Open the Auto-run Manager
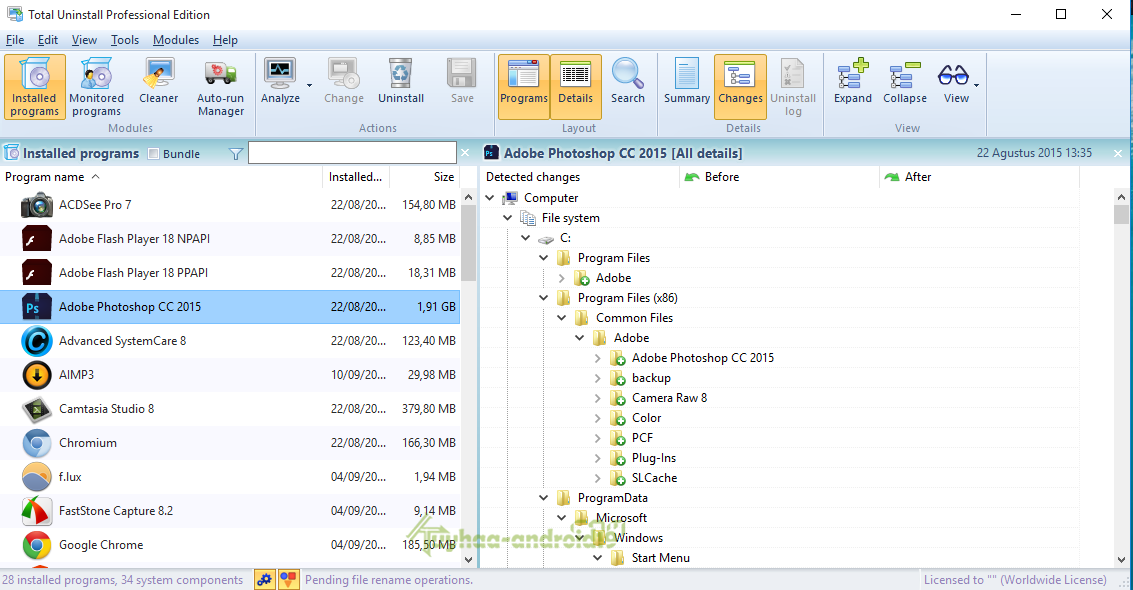 (220, 87)
